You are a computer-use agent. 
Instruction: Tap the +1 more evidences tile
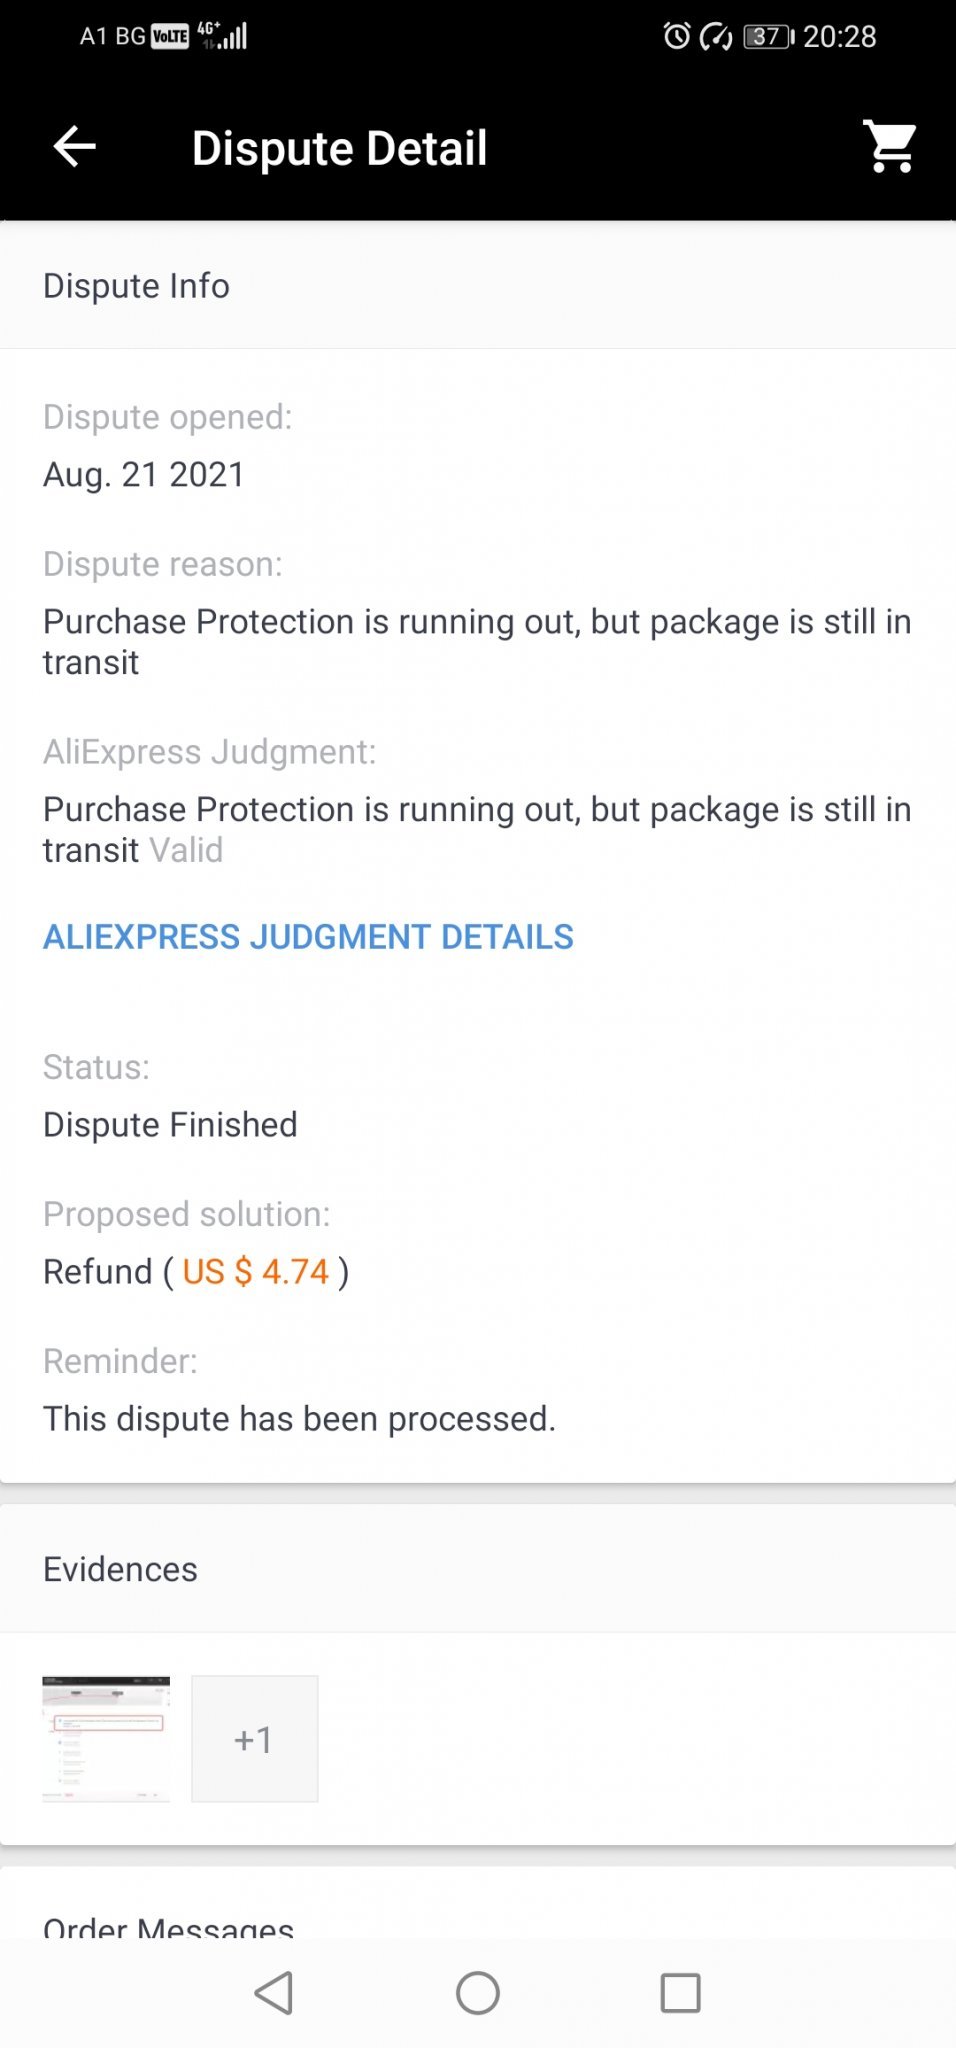point(255,1739)
